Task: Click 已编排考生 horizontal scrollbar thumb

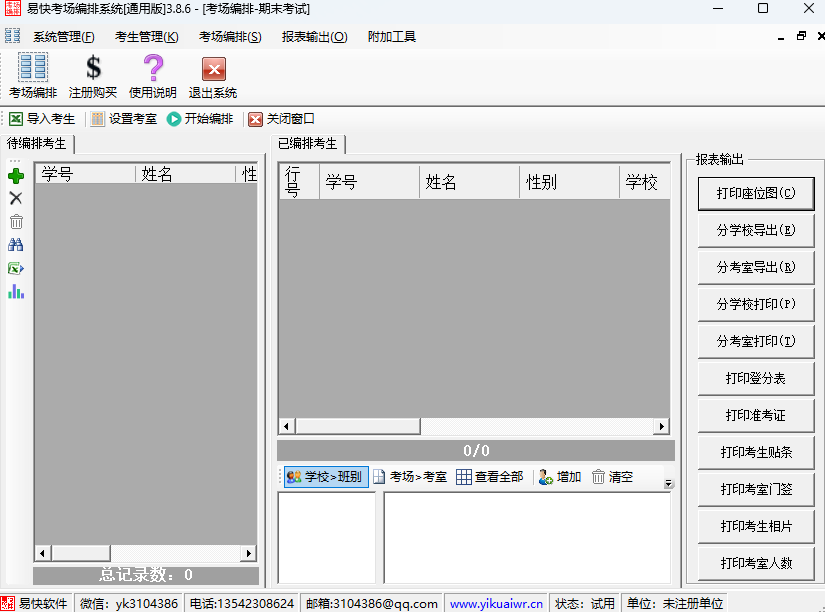Action: point(358,426)
